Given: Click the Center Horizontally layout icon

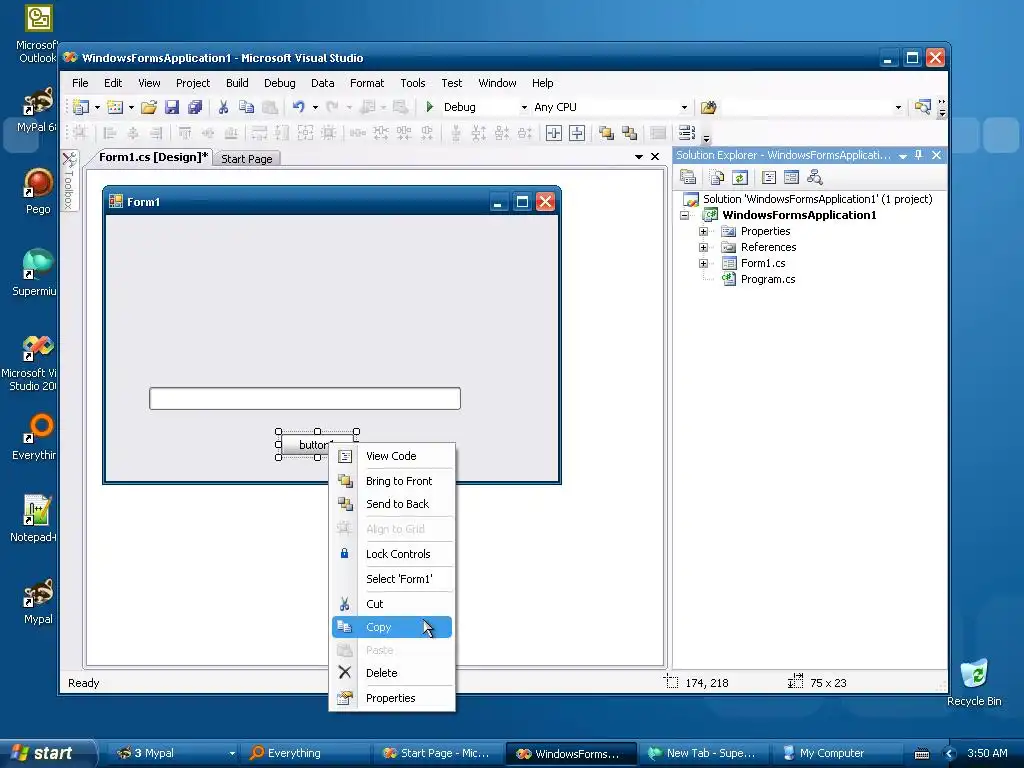Looking at the screenshot, I should pyautogui.click(x=554, y=133).
